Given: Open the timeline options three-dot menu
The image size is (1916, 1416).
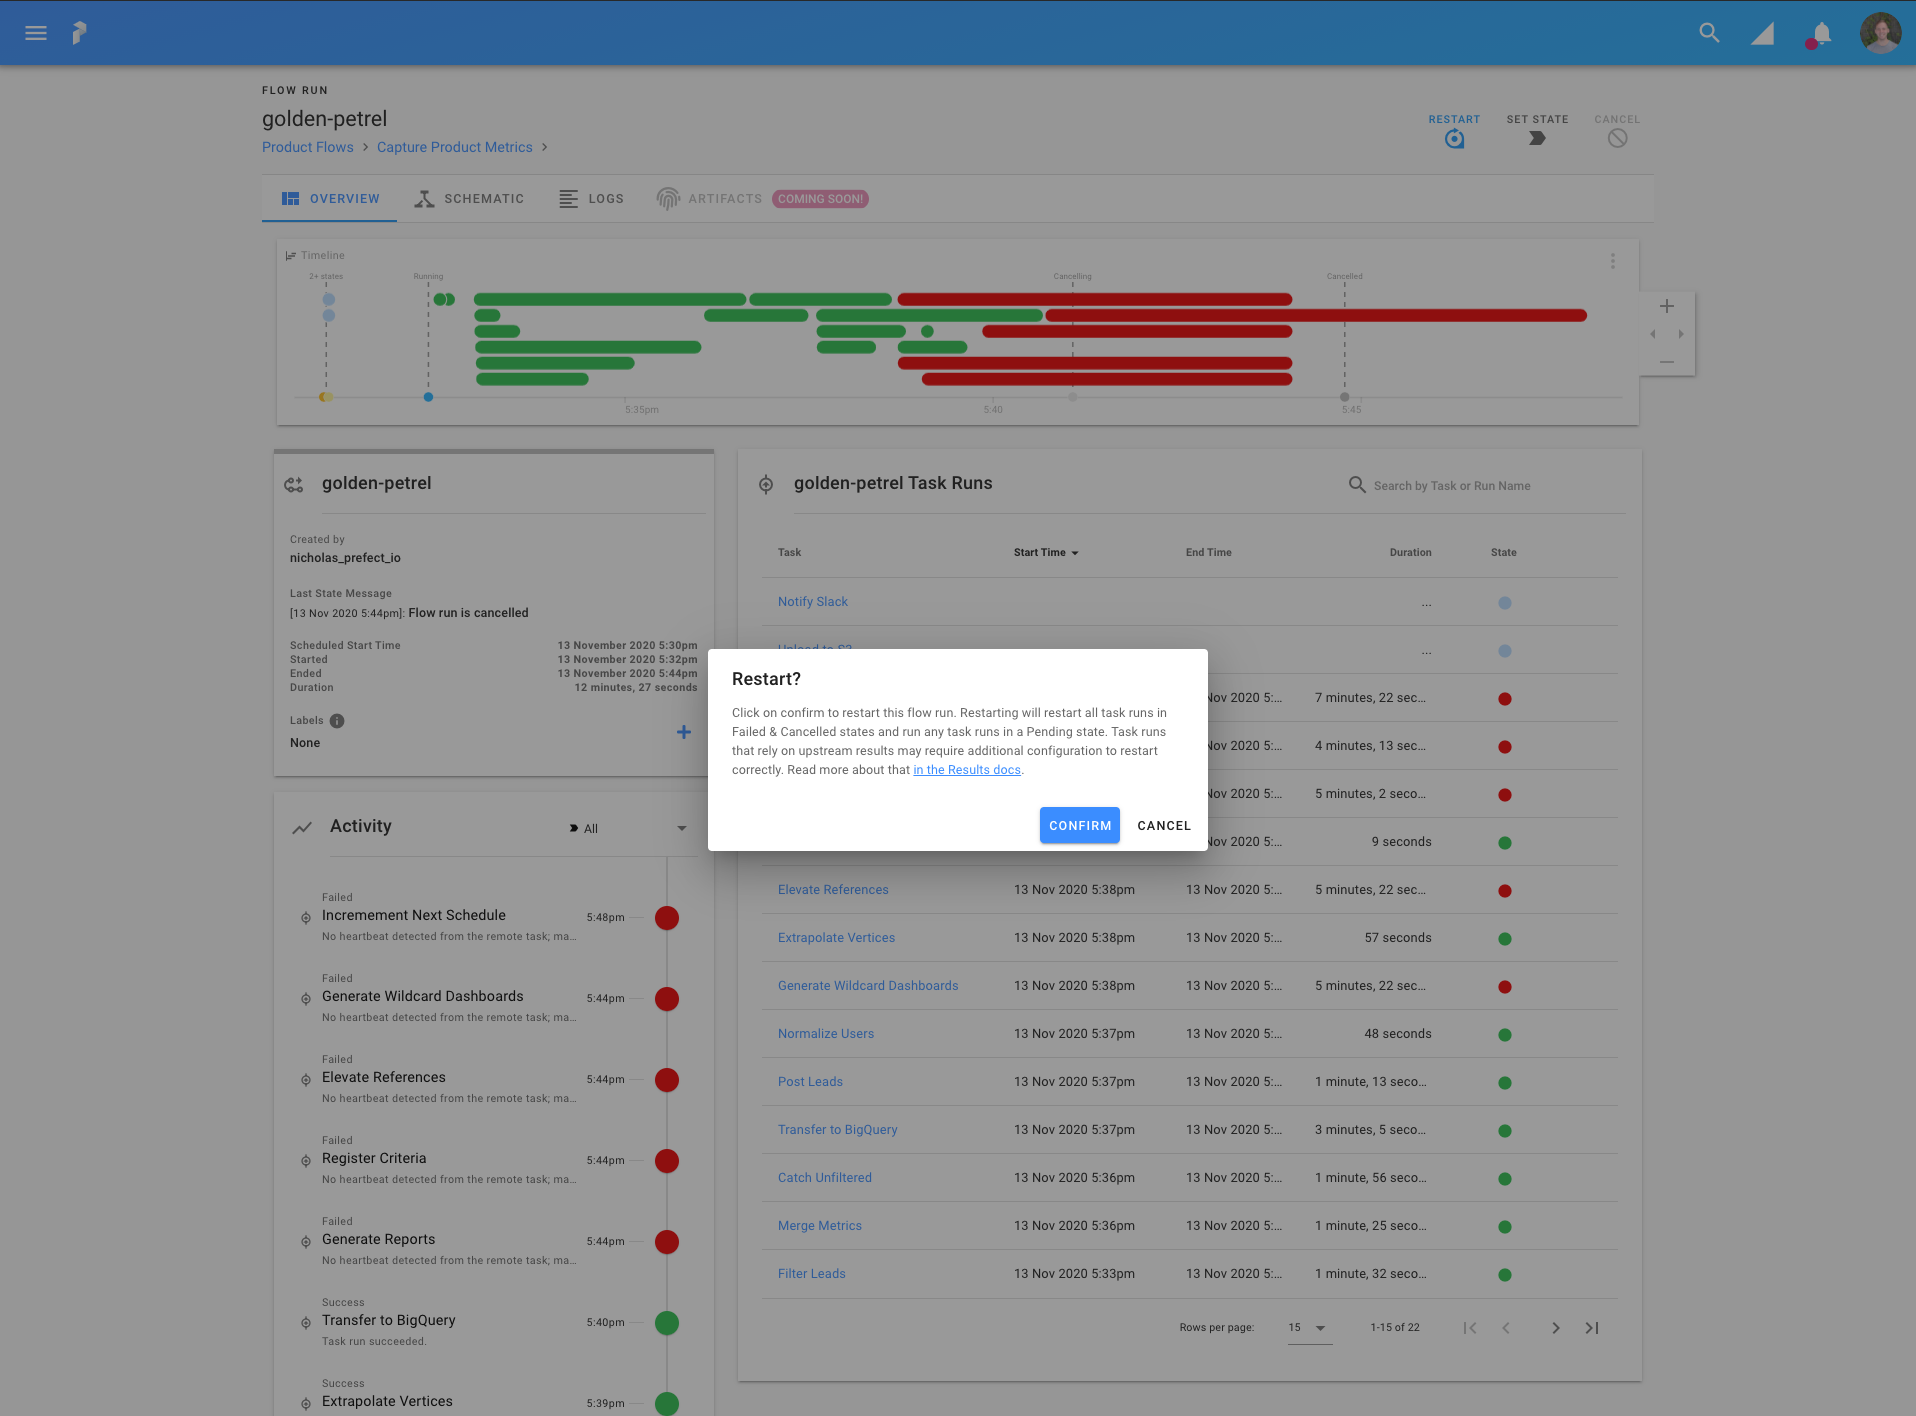Looking at the screenshot, I should 1612,261.
